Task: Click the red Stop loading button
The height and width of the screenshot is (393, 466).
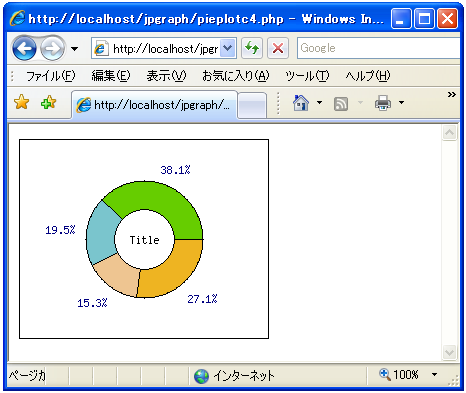Action: (x=278, y=48)
